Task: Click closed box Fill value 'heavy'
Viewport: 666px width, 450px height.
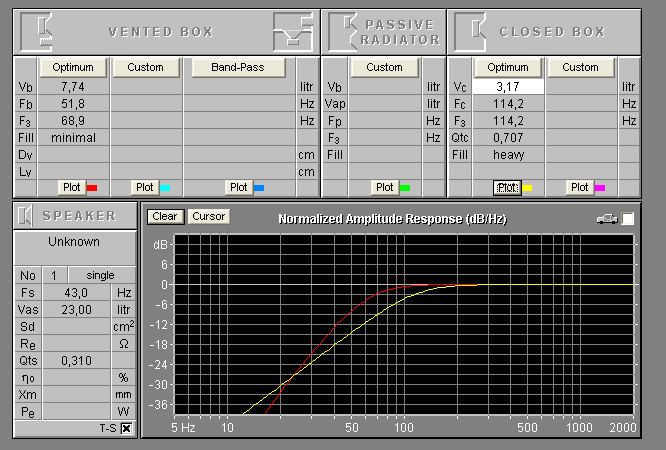Action: (x=508, y=155)
